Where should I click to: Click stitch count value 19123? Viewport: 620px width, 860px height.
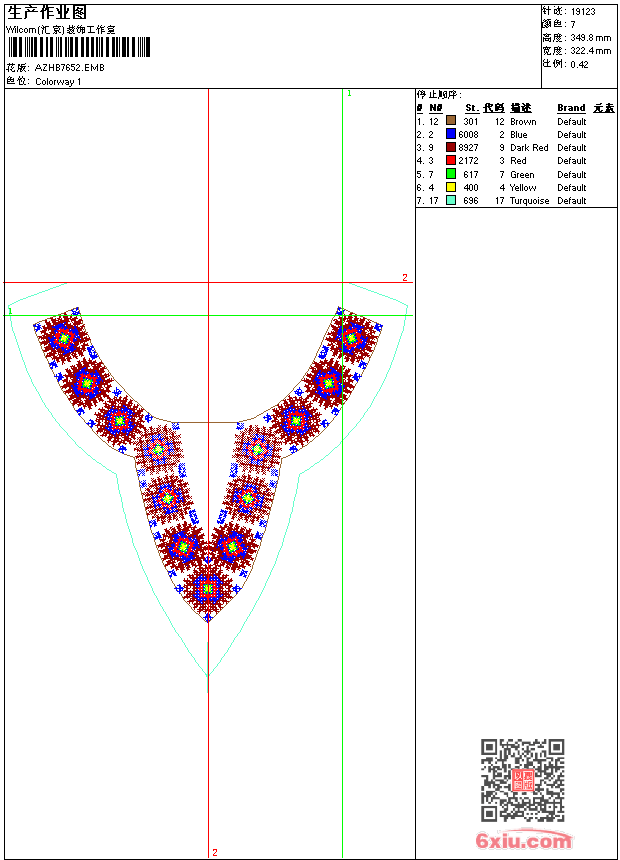tap(583, 12)
